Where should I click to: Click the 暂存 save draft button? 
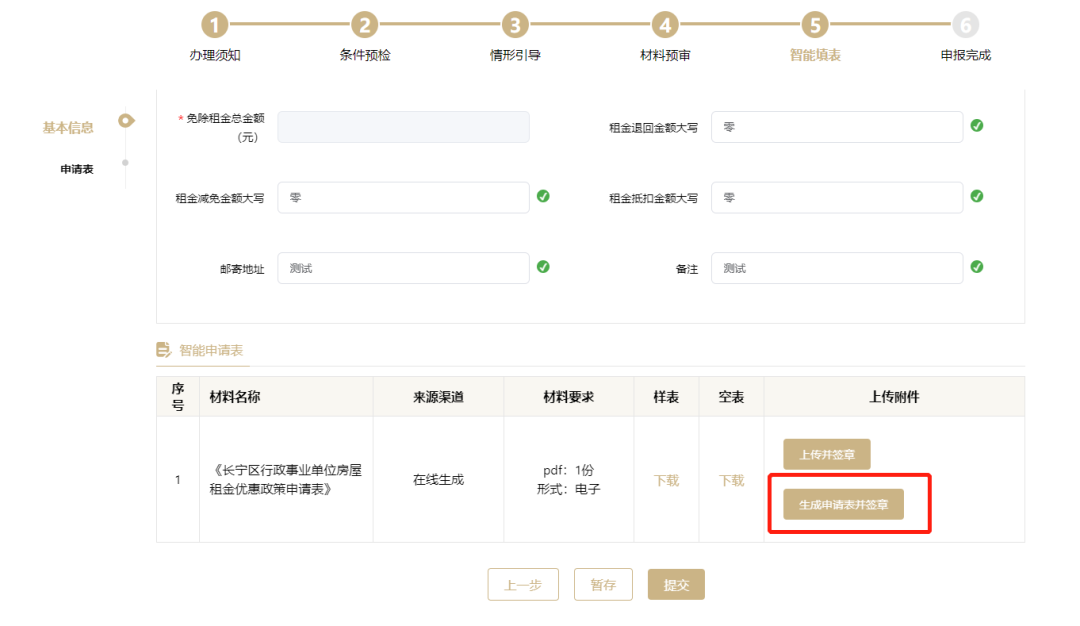tap(603, 585)
